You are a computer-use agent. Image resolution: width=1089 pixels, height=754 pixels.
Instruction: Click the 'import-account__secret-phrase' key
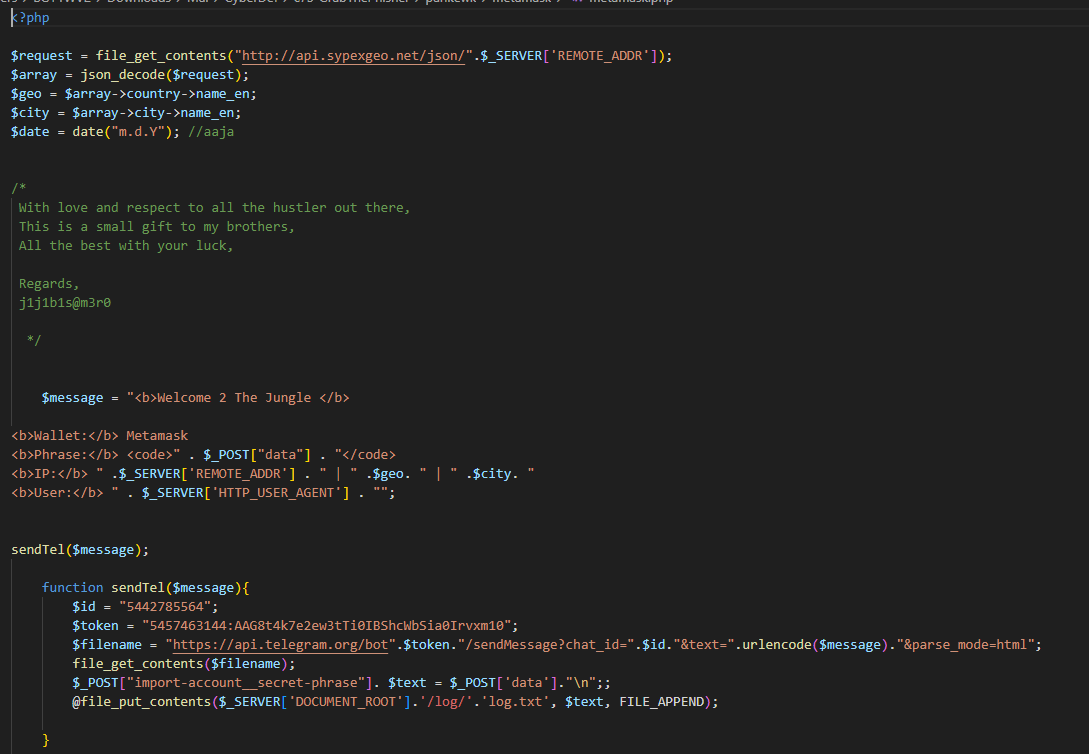point(246,683)
